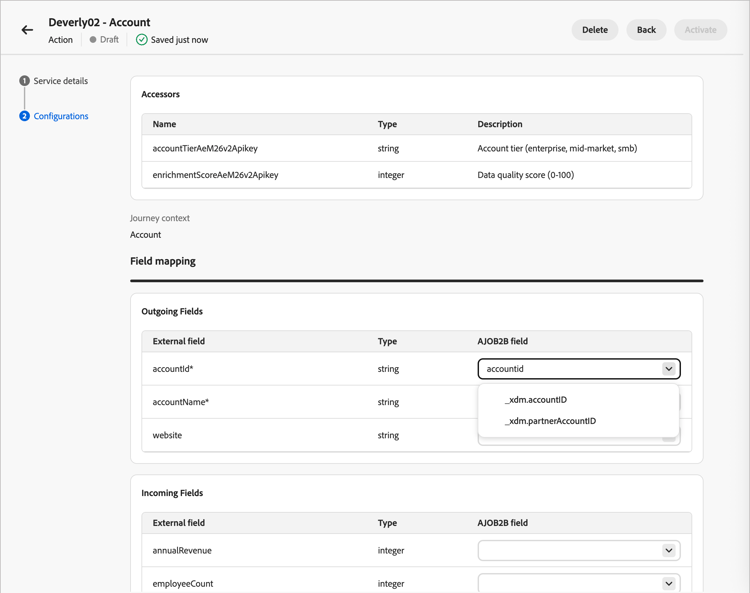
Task: Click the website dropdown chevron
Action: [668, 438]
